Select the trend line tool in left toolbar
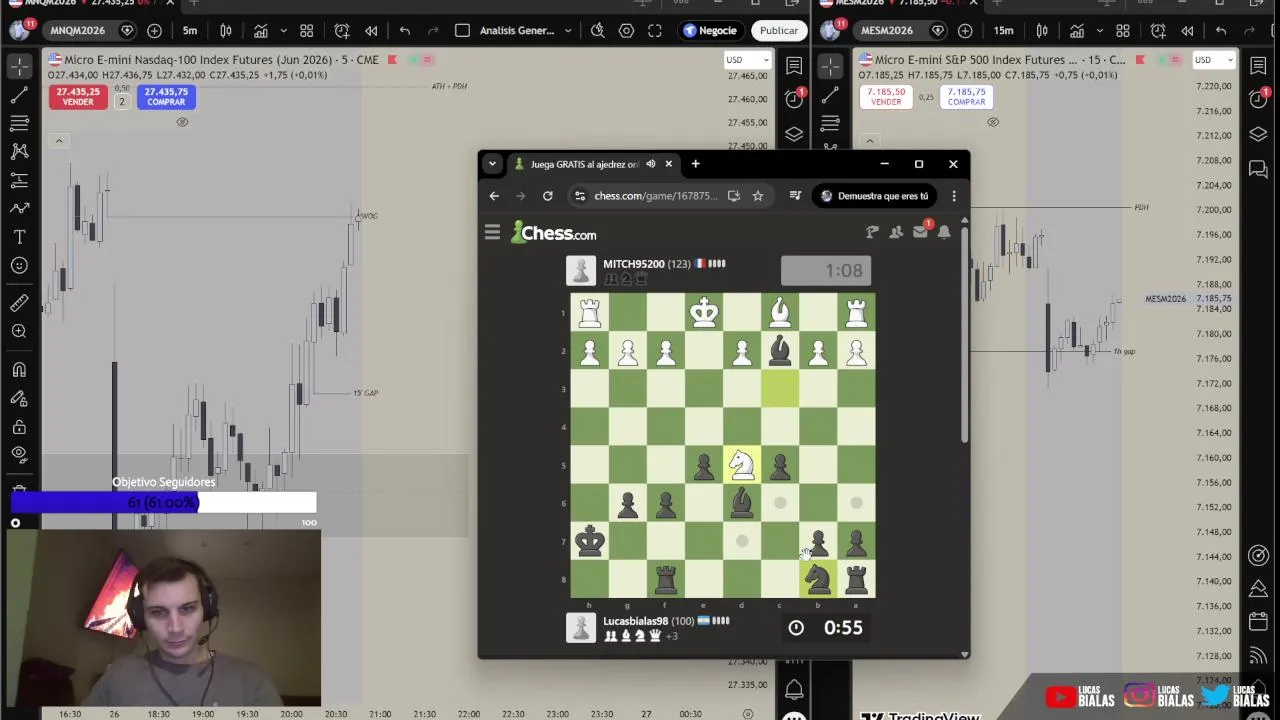The height and width of the screenshot is (720, 1280). [19, 95]
